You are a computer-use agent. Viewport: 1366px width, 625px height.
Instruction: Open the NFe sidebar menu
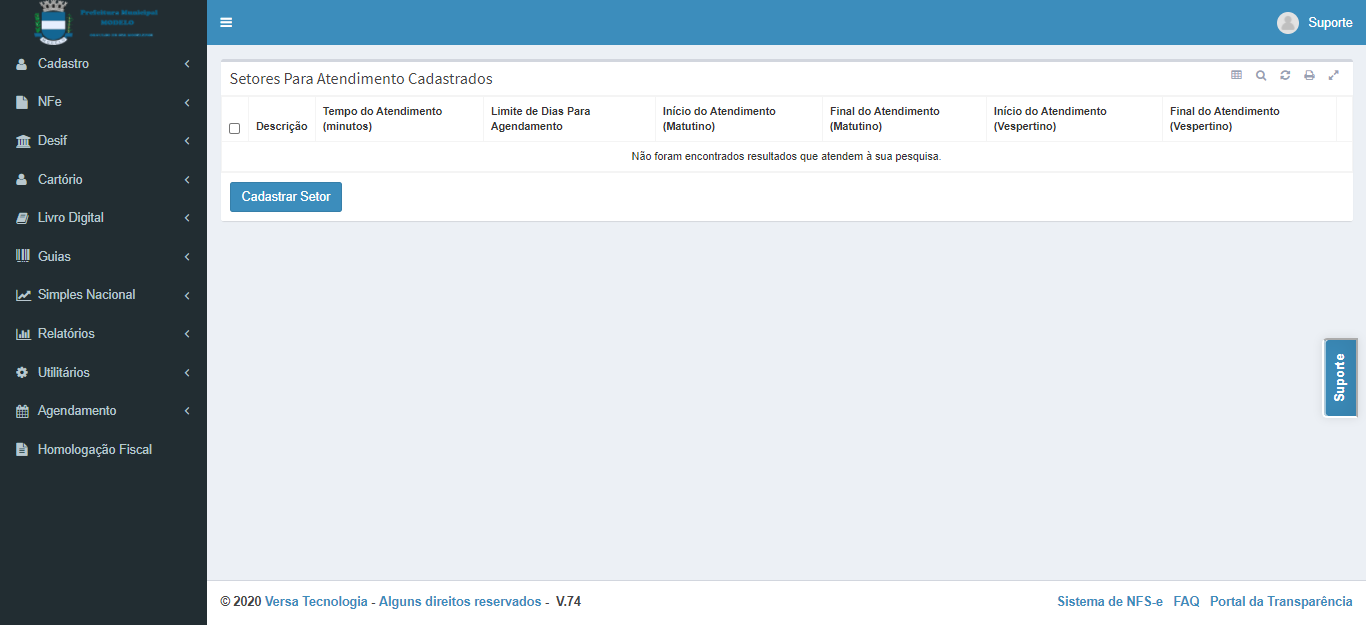coord(50,102)
